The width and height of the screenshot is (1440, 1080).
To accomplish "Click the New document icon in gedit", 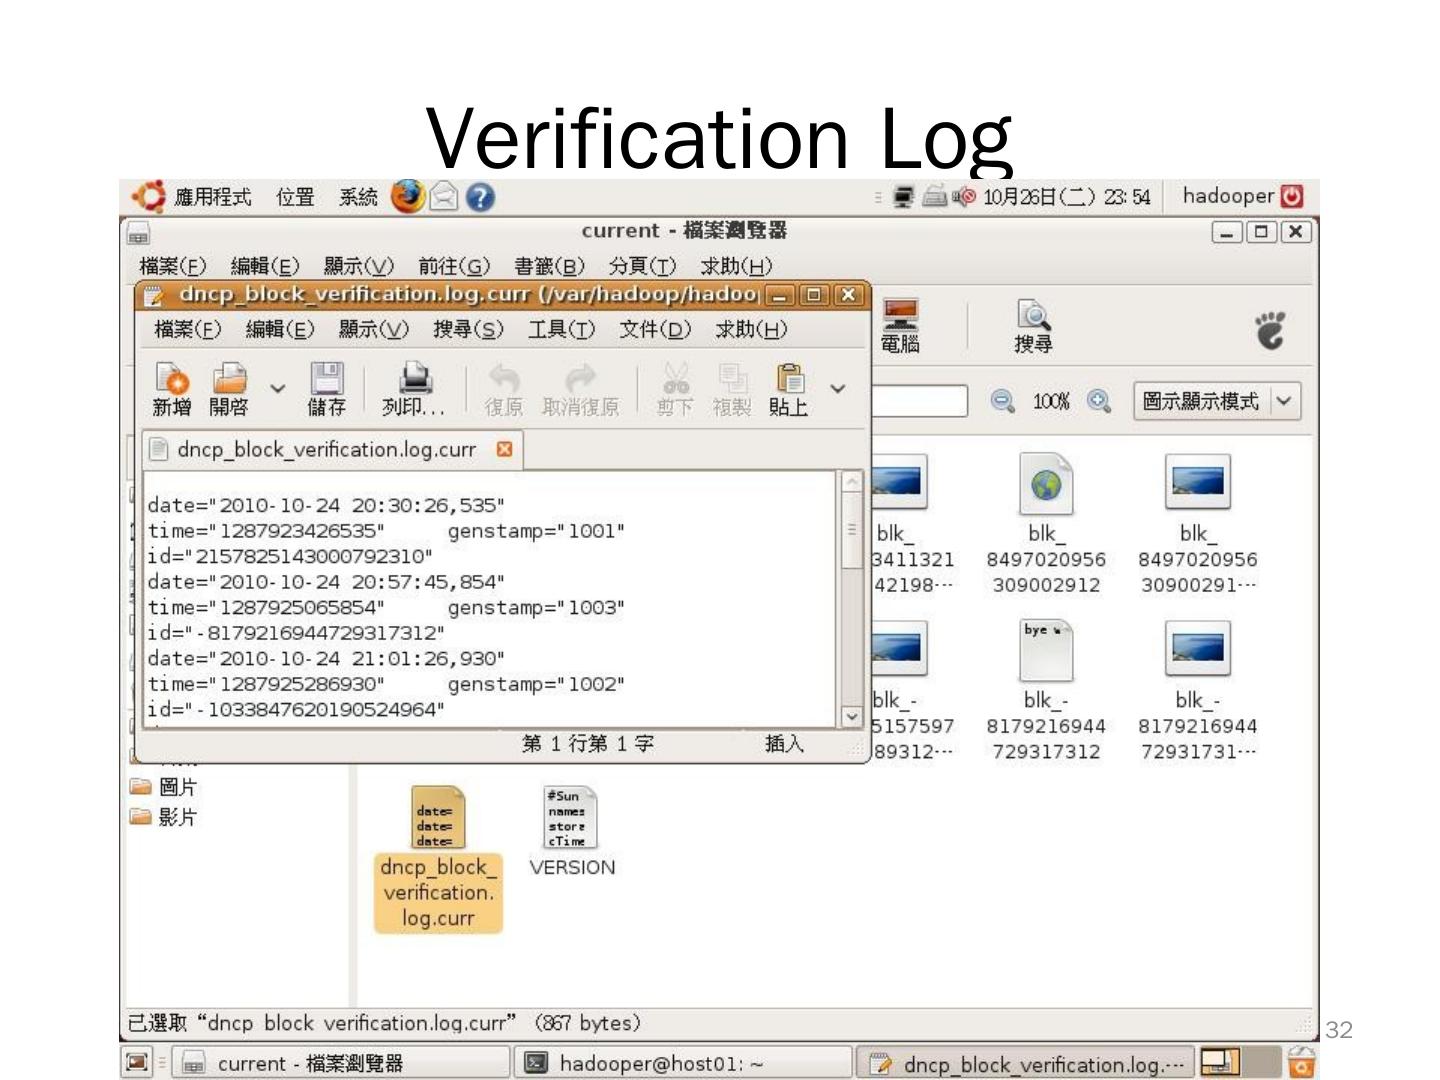I will tap(171, 380).
